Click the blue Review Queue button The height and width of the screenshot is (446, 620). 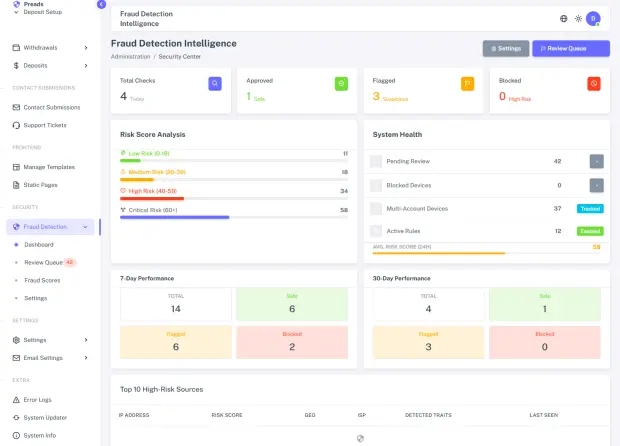[571, 49]
